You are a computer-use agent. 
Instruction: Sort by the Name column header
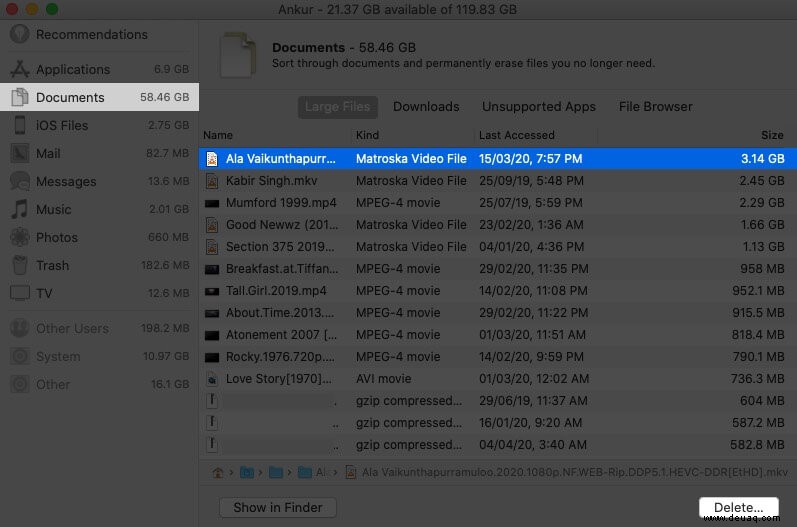[x=218, y=135]
